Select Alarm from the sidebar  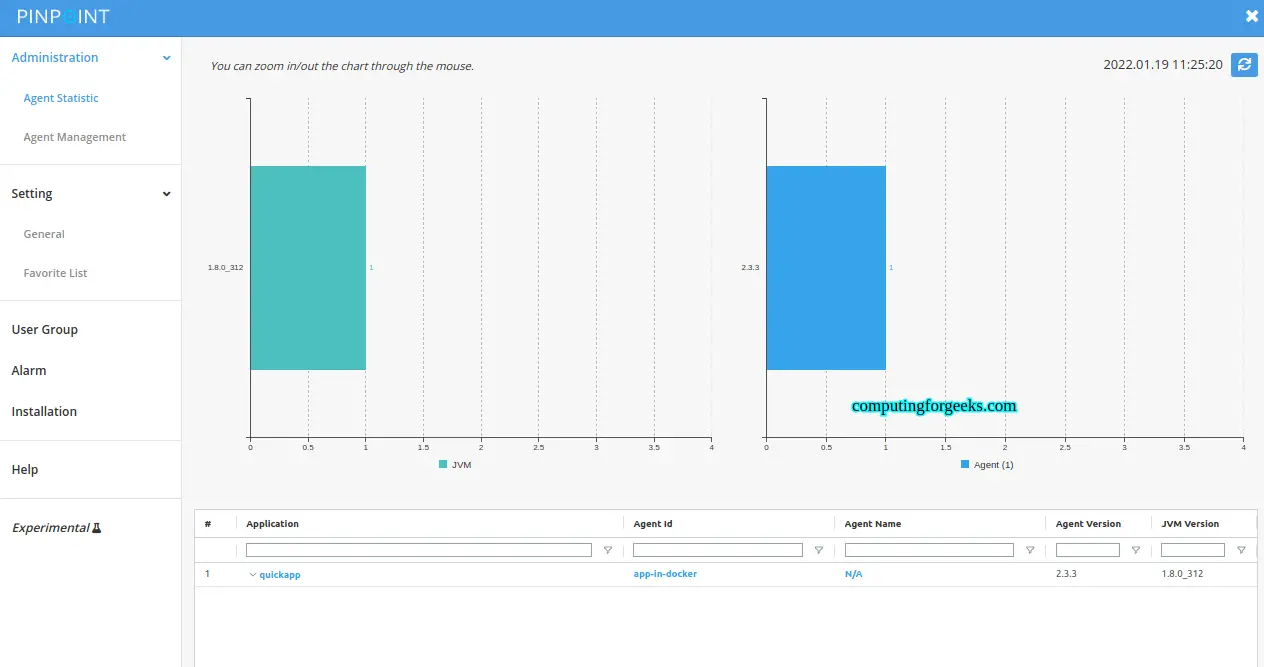[x=29, y=370]
